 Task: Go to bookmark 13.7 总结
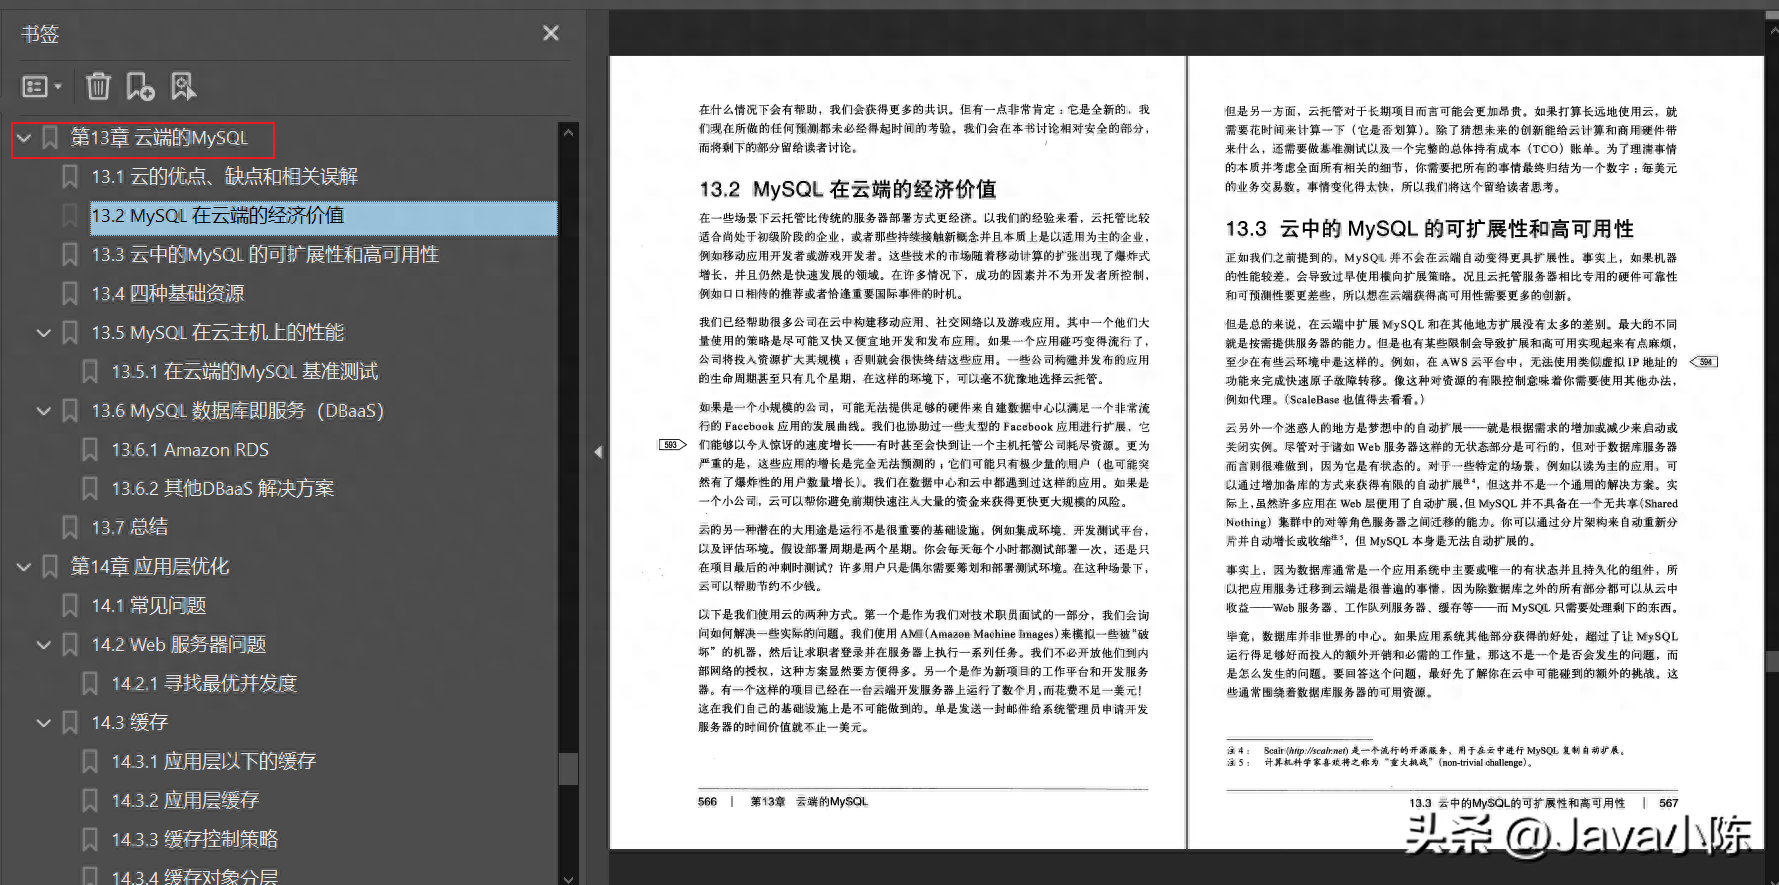pos(130,527)
